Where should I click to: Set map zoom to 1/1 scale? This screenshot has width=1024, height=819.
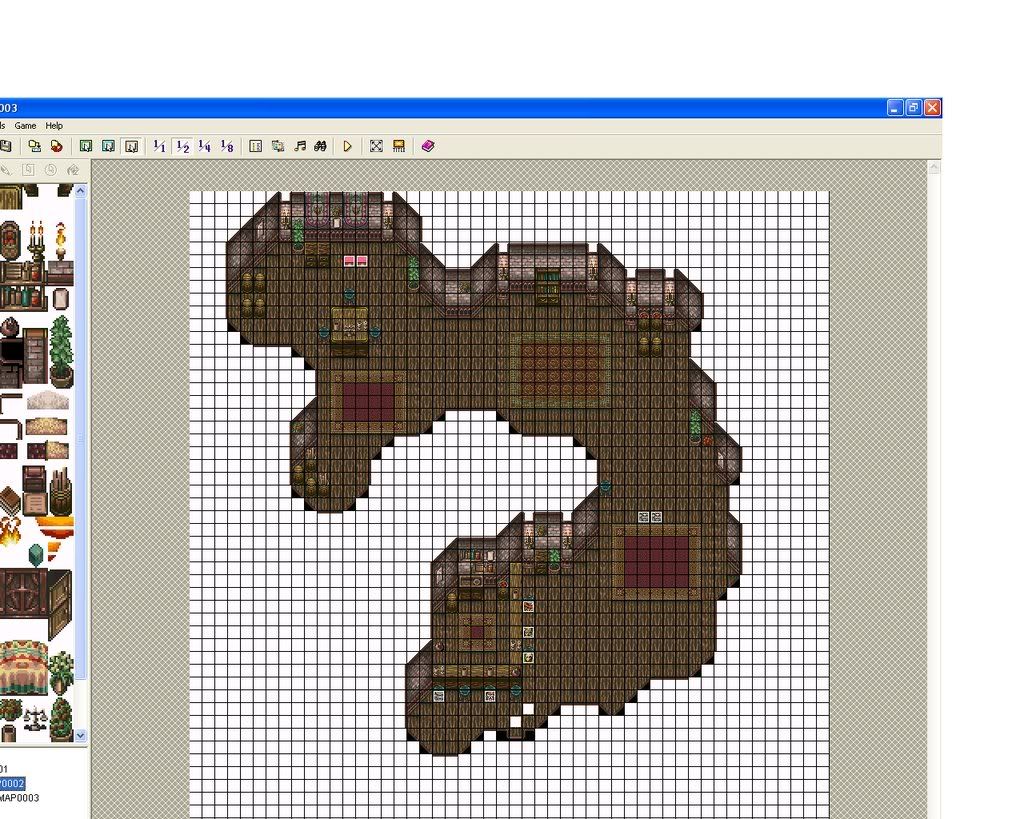159,146
